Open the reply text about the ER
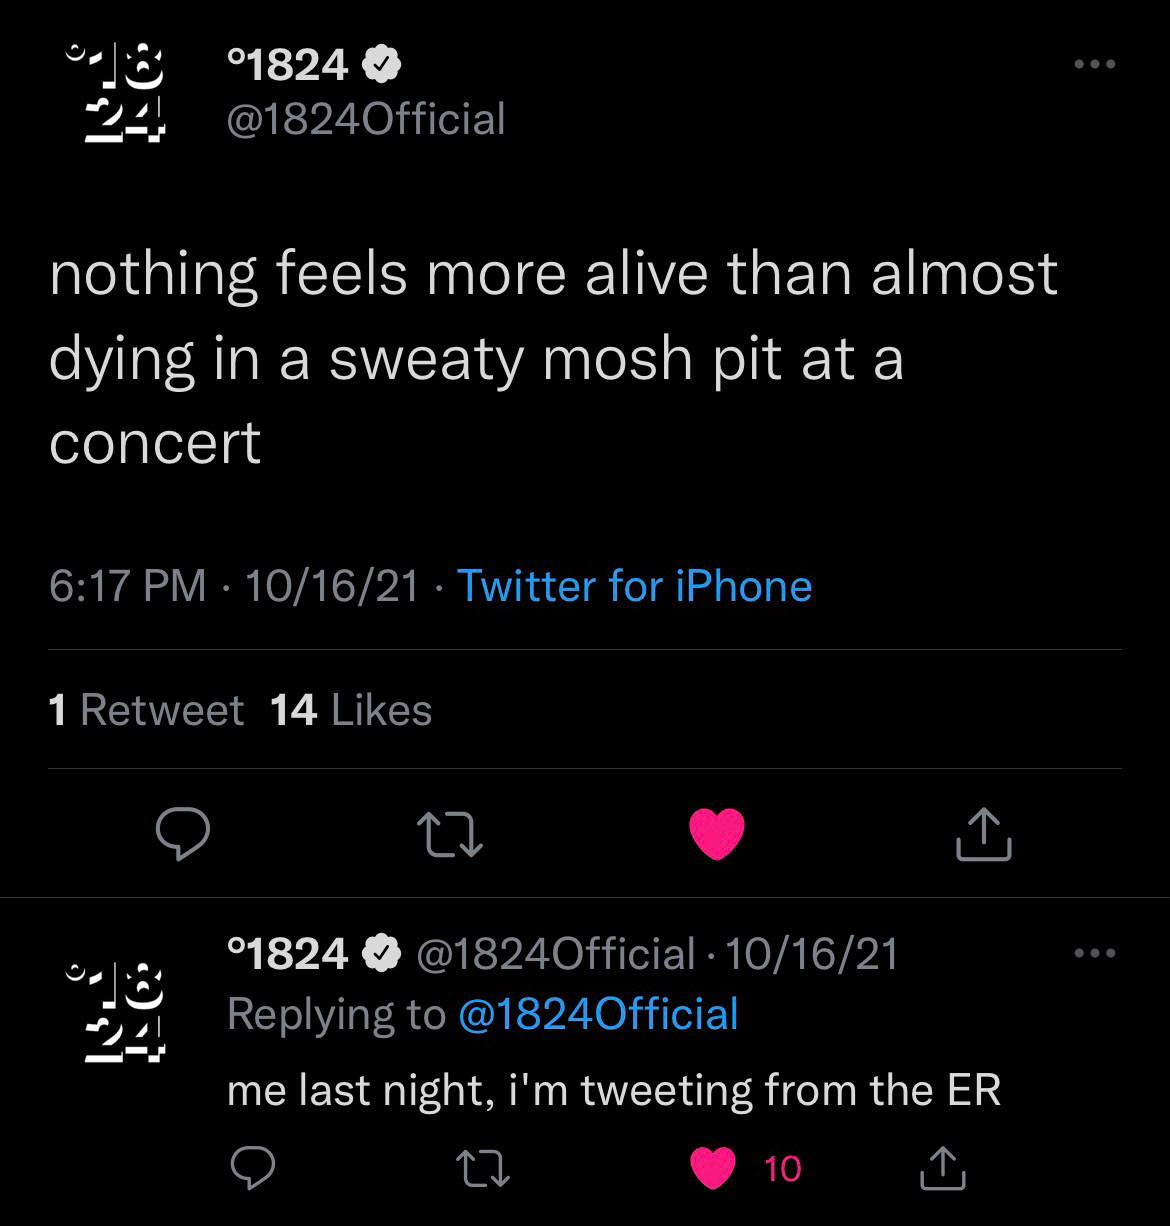This screenshot has width=1170, height=1226. pyautogui.click(x=613, y=1090)
